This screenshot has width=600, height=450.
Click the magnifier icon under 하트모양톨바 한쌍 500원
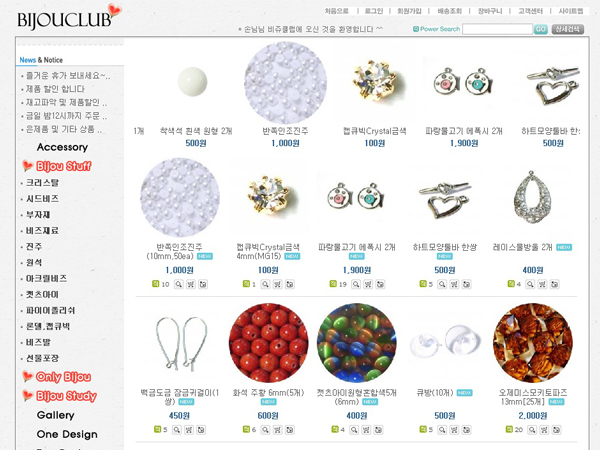coord(442,284)
